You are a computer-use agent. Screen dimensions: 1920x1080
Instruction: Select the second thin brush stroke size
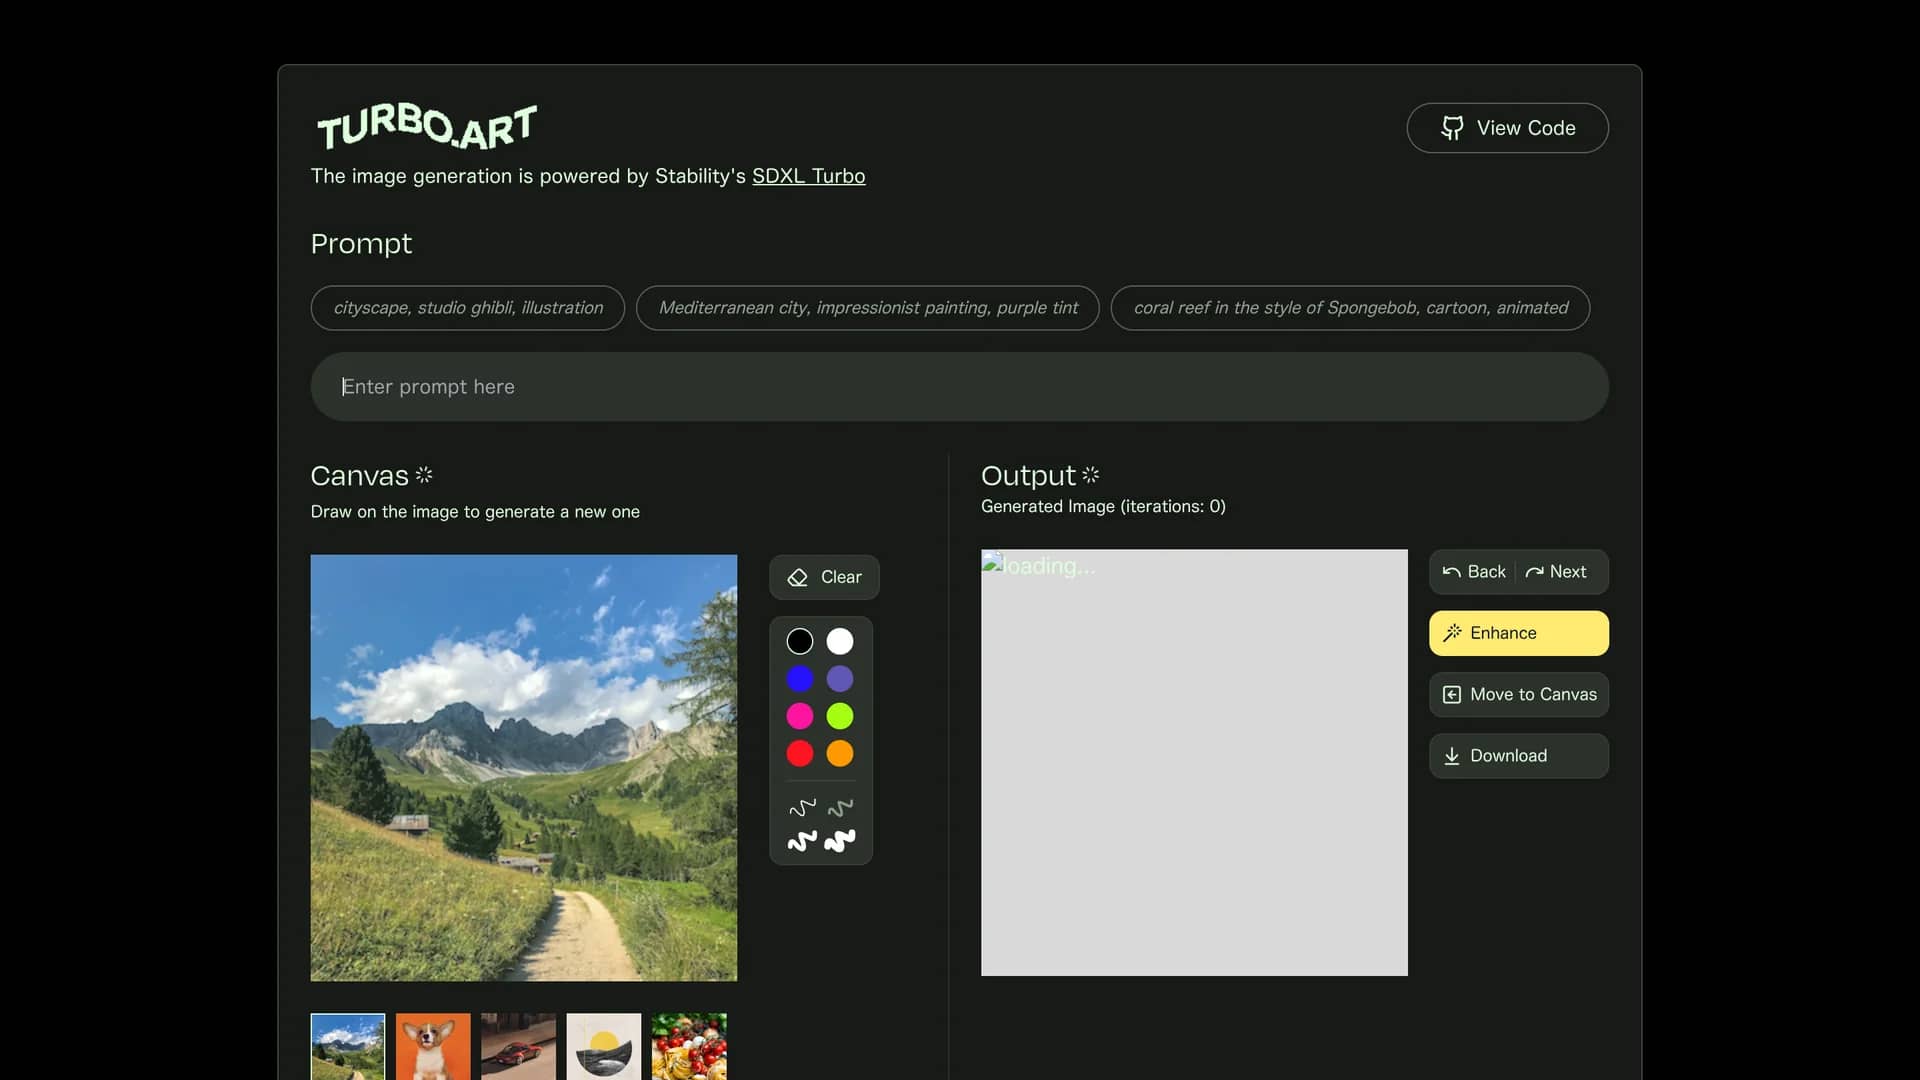[x=840, y=807]
